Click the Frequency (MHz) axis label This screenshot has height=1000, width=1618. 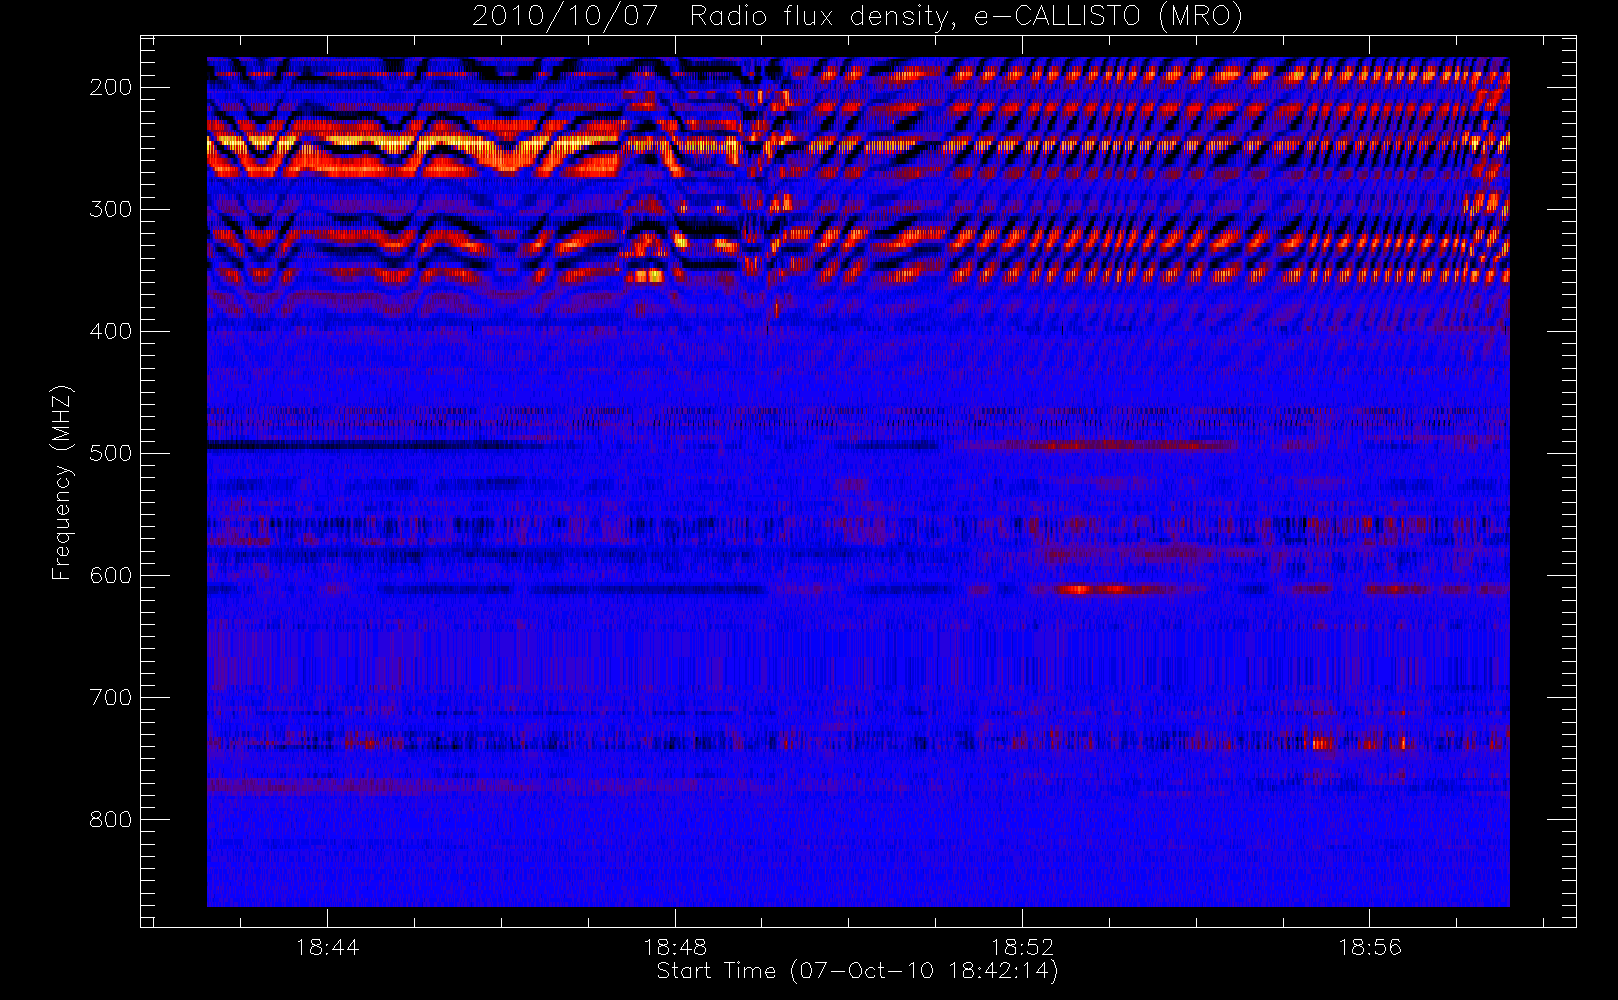pos(62,483)
